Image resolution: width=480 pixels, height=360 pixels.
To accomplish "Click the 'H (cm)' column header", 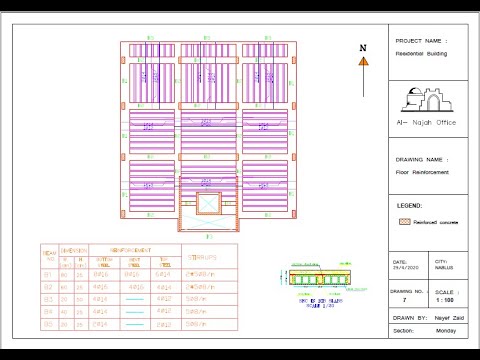I will pyautogui.click(x=81, y=262).
